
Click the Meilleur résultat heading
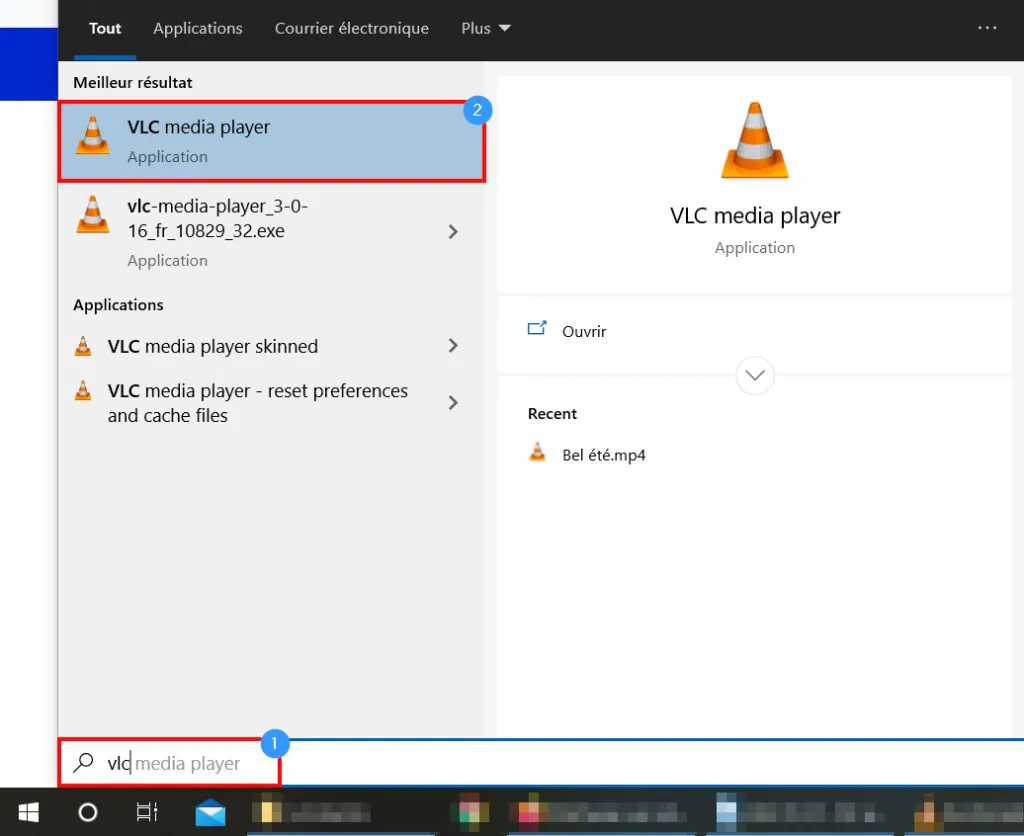coord(133,83)
